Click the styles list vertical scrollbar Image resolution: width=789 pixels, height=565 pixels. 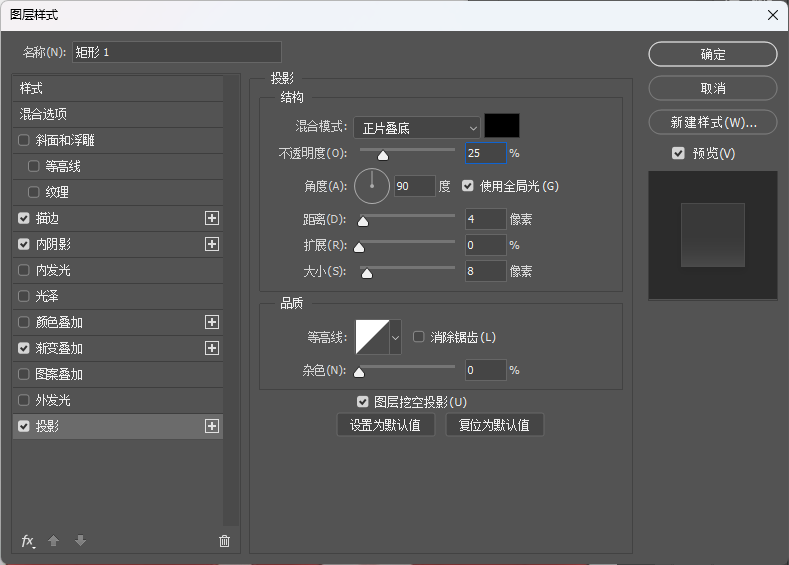[230, 301]
